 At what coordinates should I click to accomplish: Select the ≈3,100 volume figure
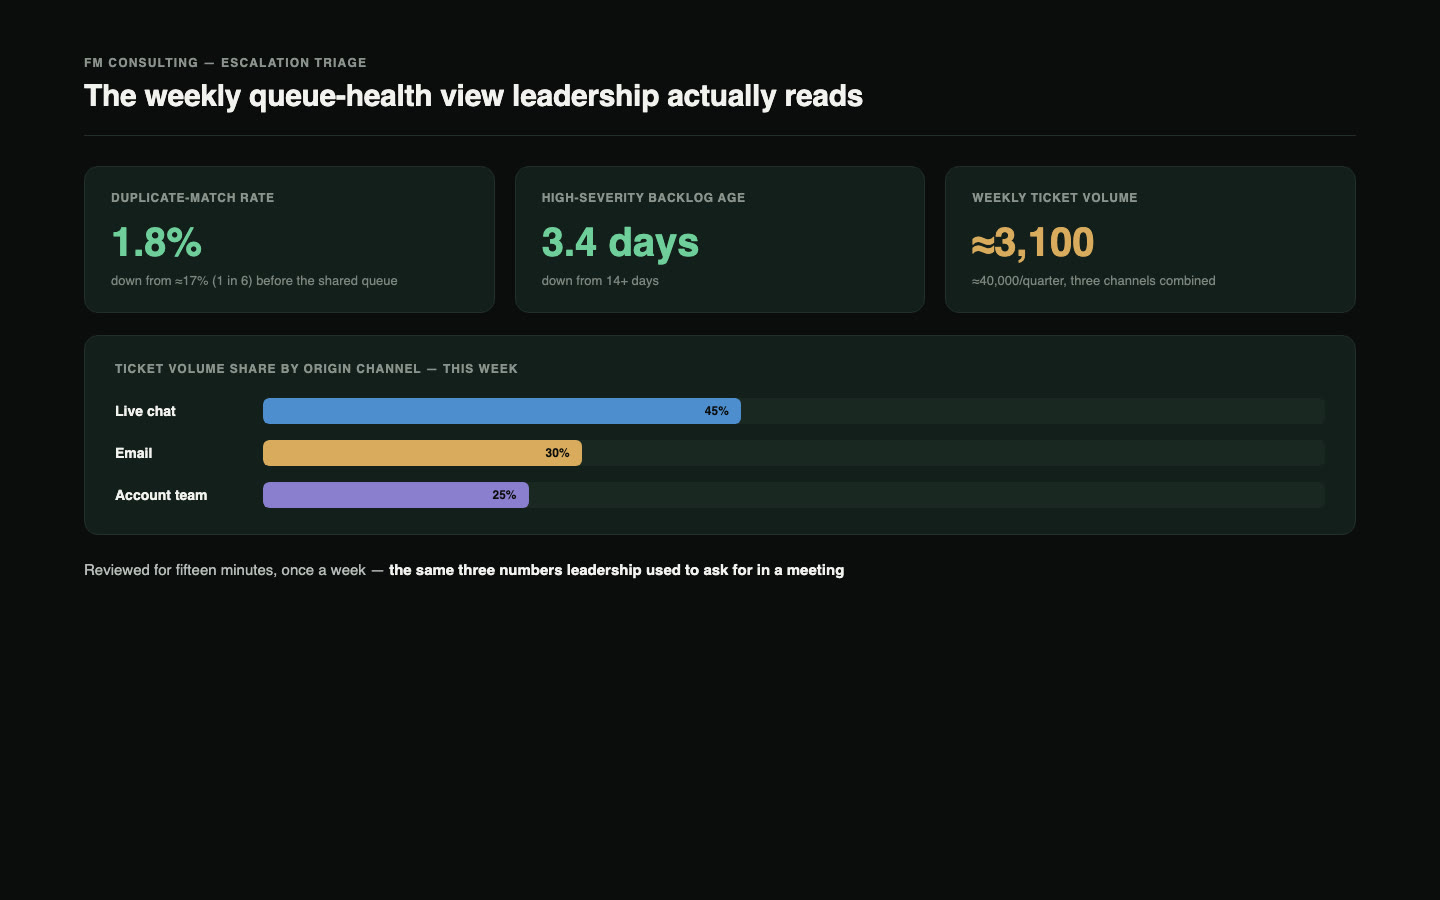pos(1033,242)
